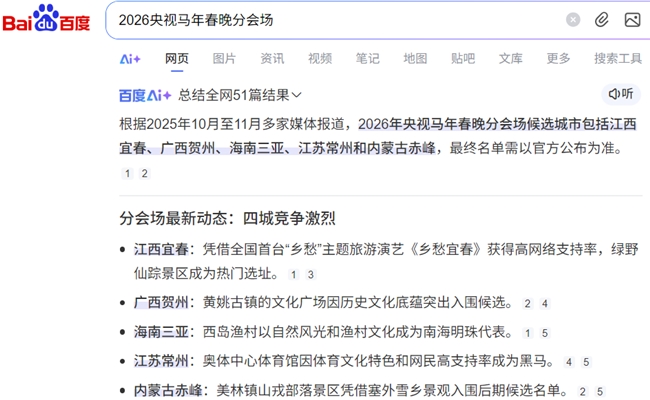This screenshot has height=400, width=650.
Task: Switch to the 图片 tab
Action: coord(225,59)
